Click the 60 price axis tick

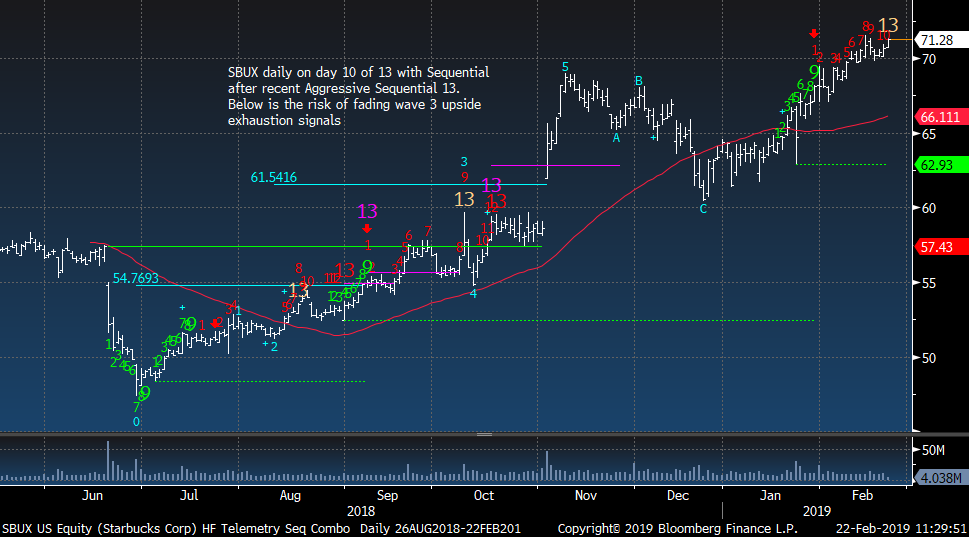928,208
